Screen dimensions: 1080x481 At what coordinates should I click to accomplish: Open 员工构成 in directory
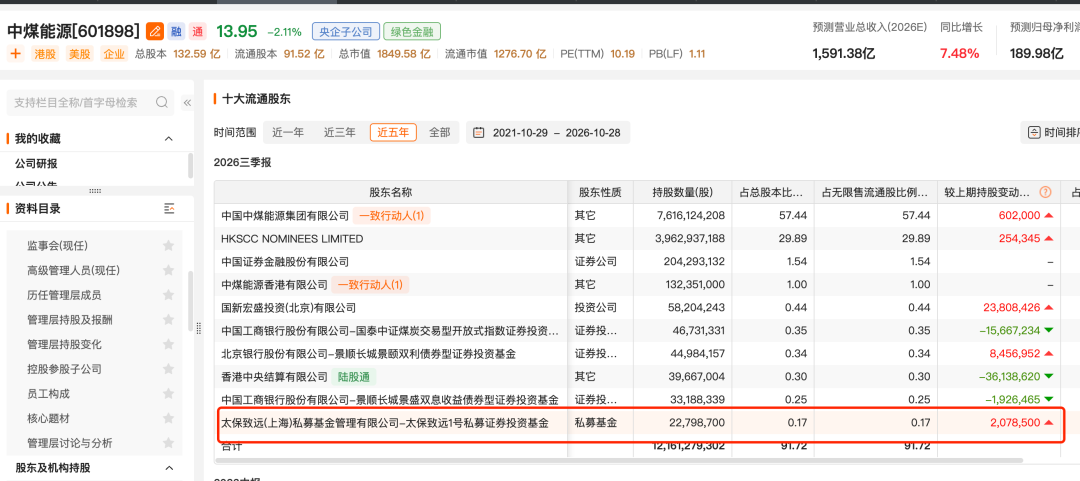click(x=48, y=393)
